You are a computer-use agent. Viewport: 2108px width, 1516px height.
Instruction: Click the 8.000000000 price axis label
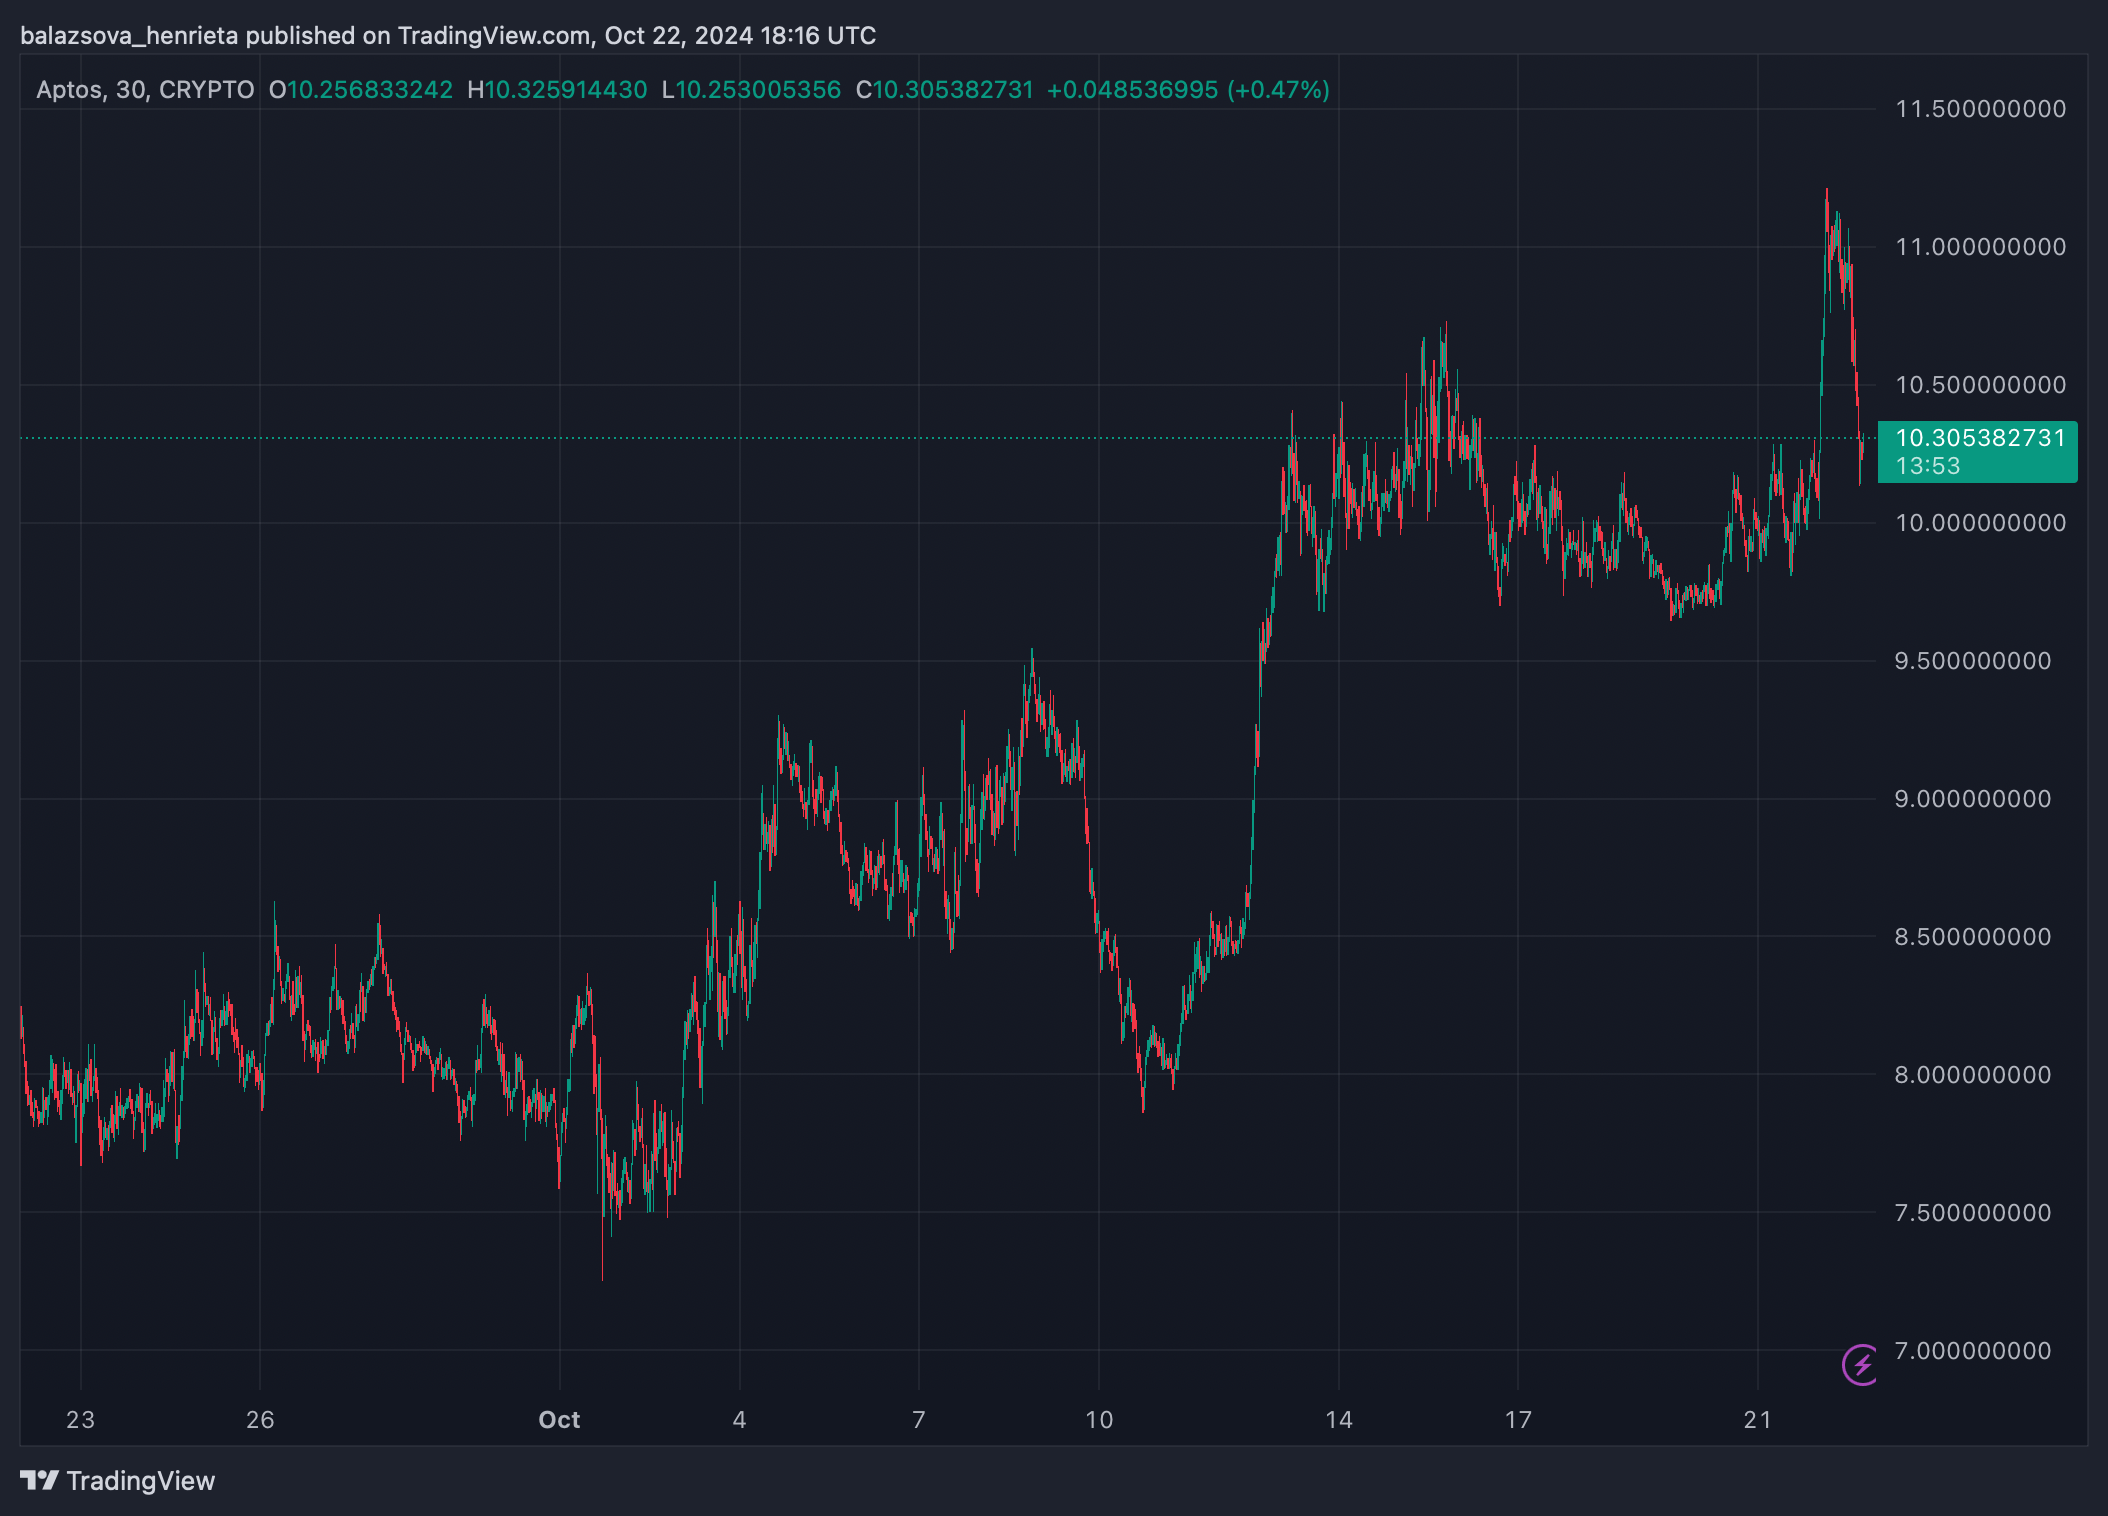click(1972, 1075)
